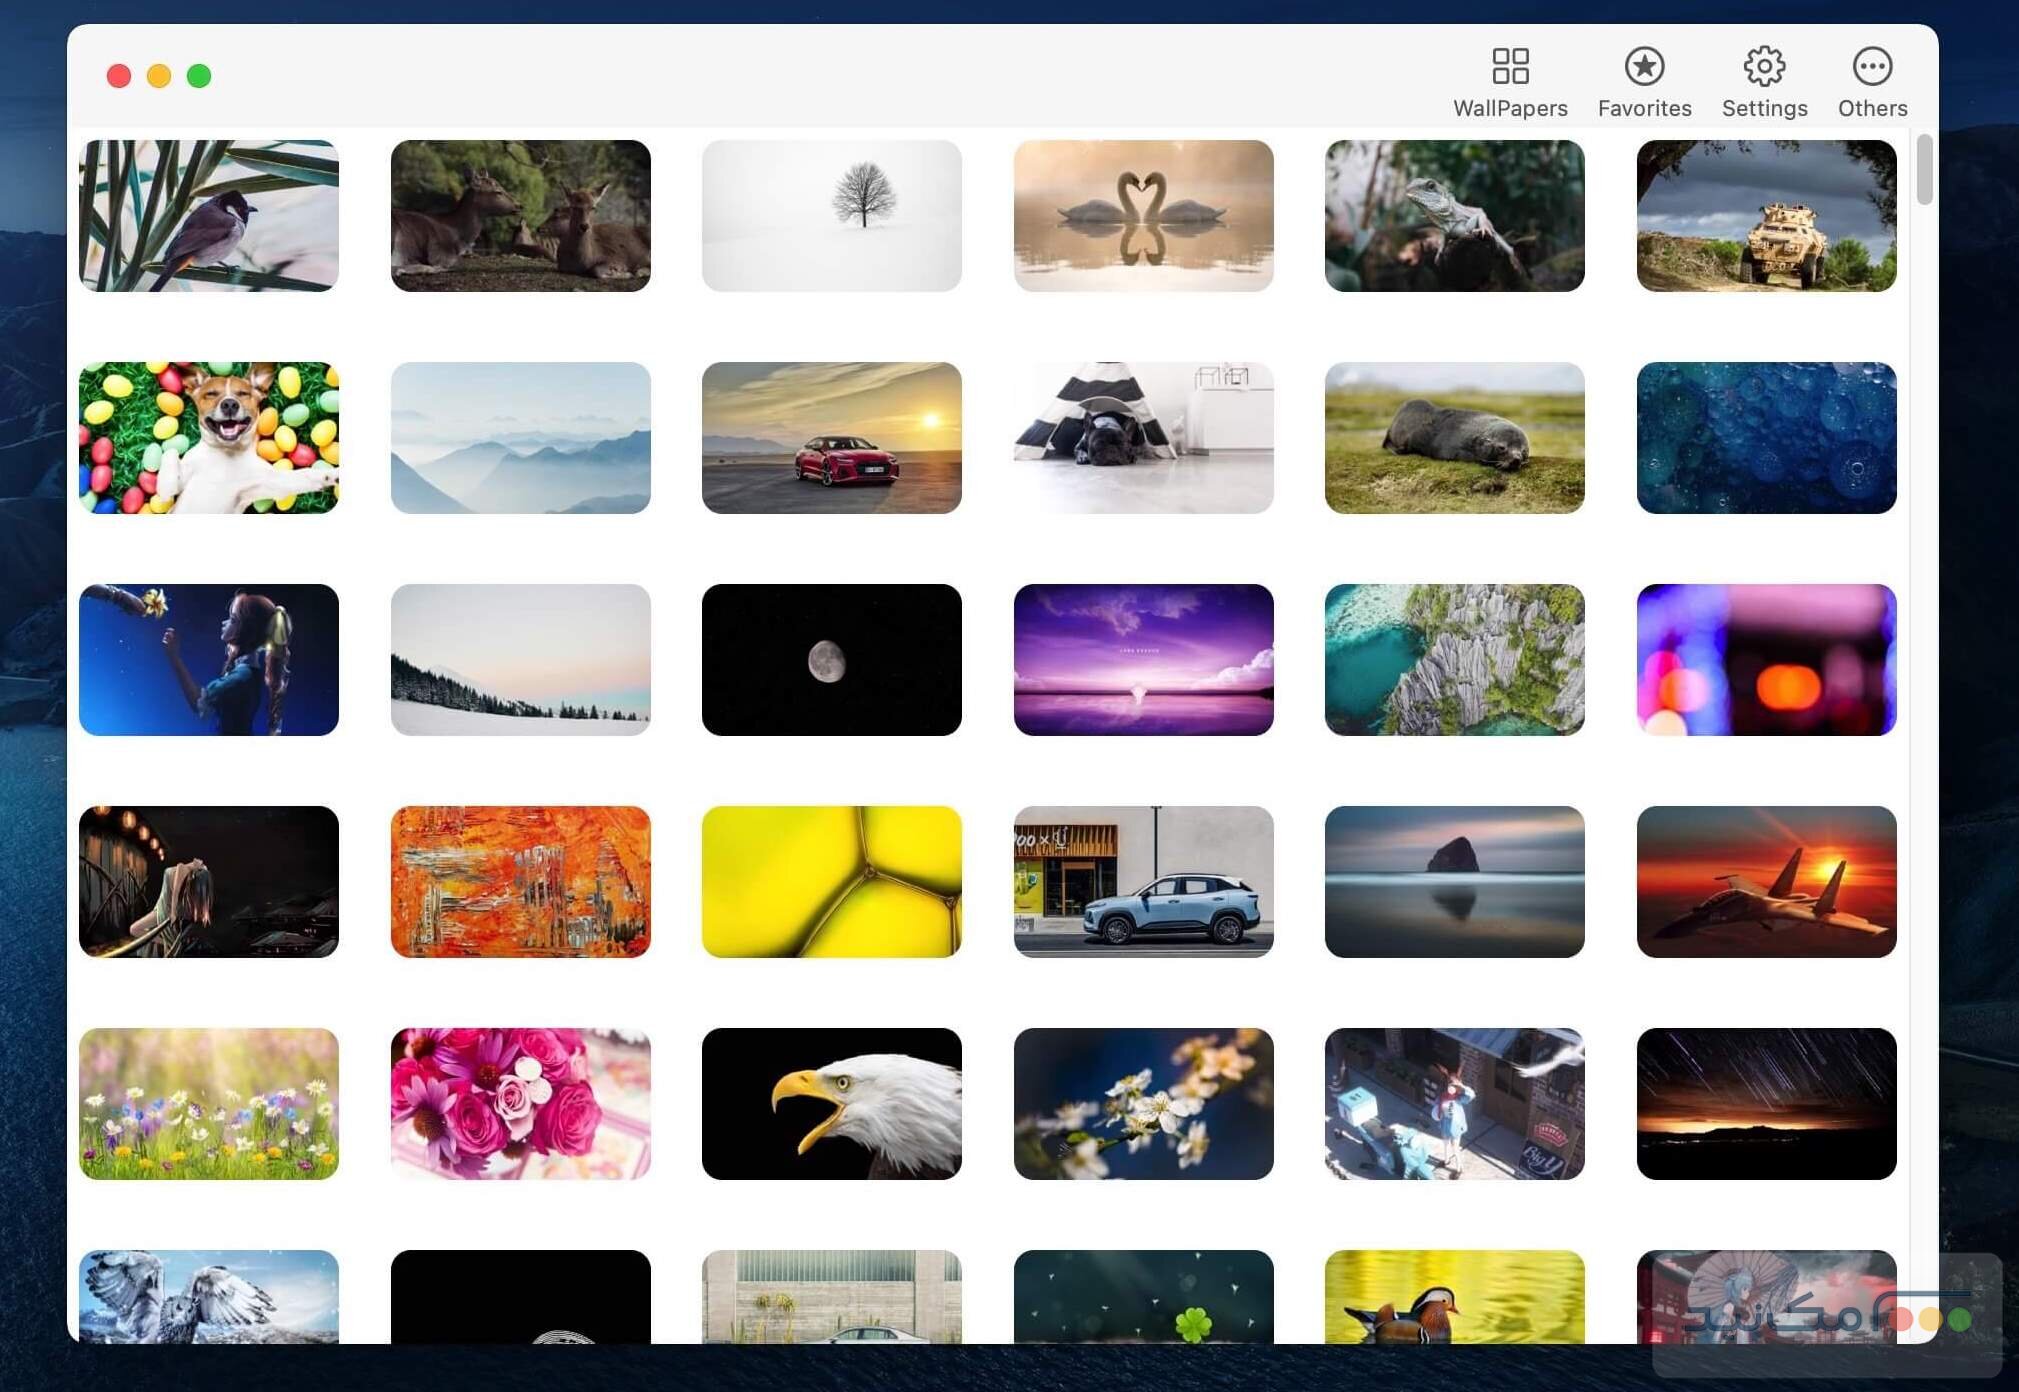The width and height of the screenshot is (2019, 1392).
Task: Choose the armored military vehicle wallpaper
Action: pyautogui.click(x=1765, y=216)
